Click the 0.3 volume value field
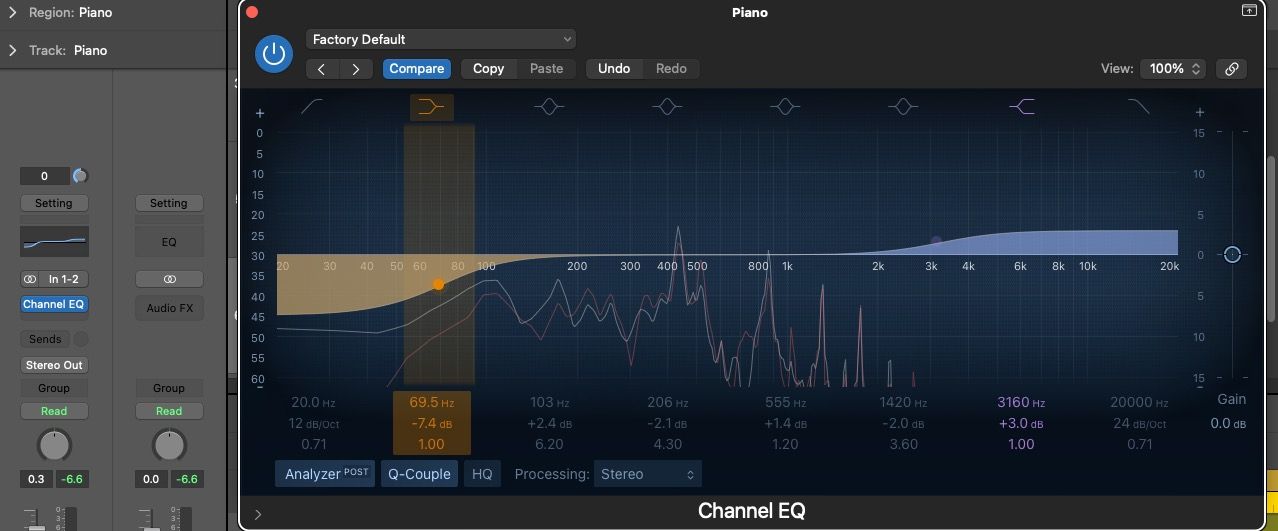Image resolution: width=1278 pixels, height=531 pixels. pos(36,479)
